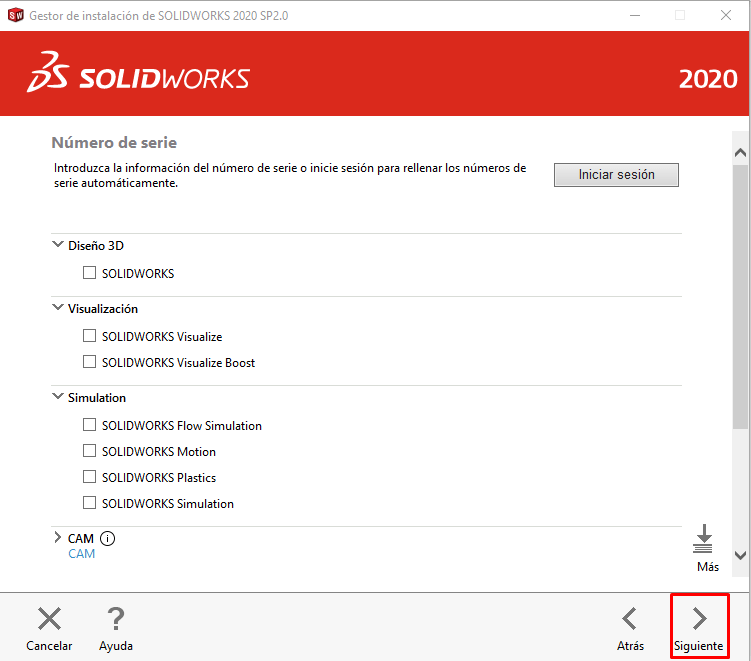Click the Cancelar X icon
751x661 pixels.
click(x=49, y=619)
